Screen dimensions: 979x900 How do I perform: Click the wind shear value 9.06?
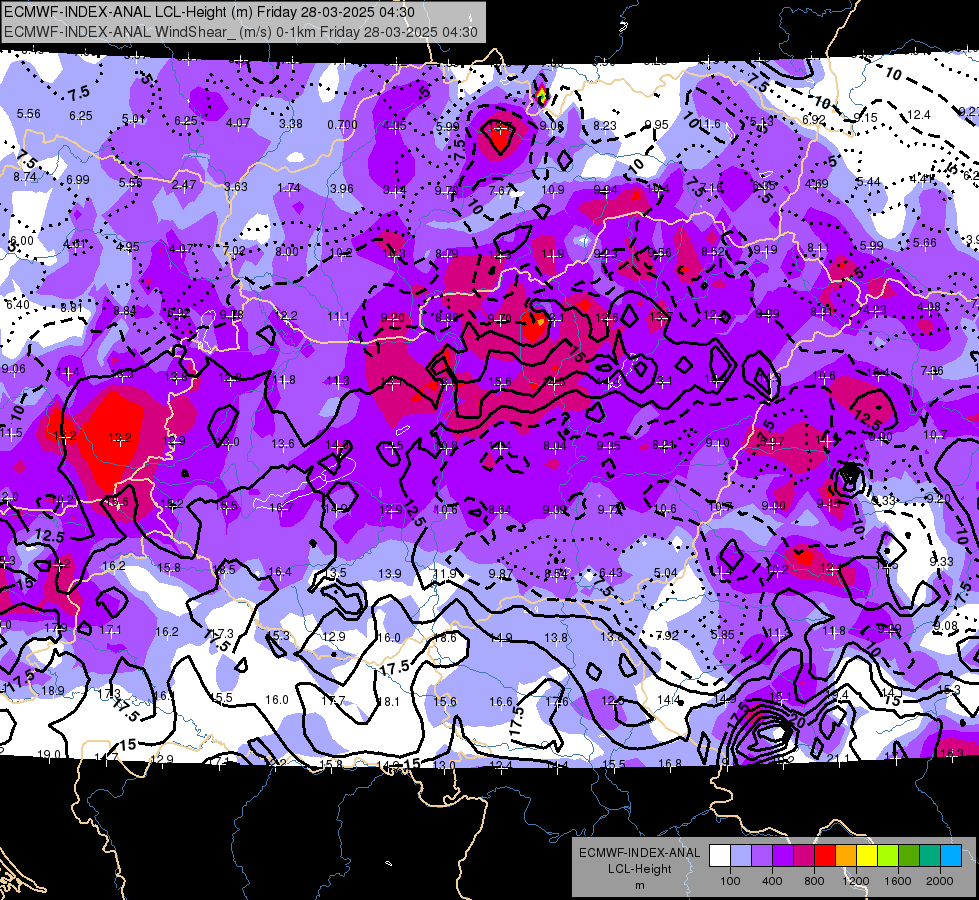(14, 368)
